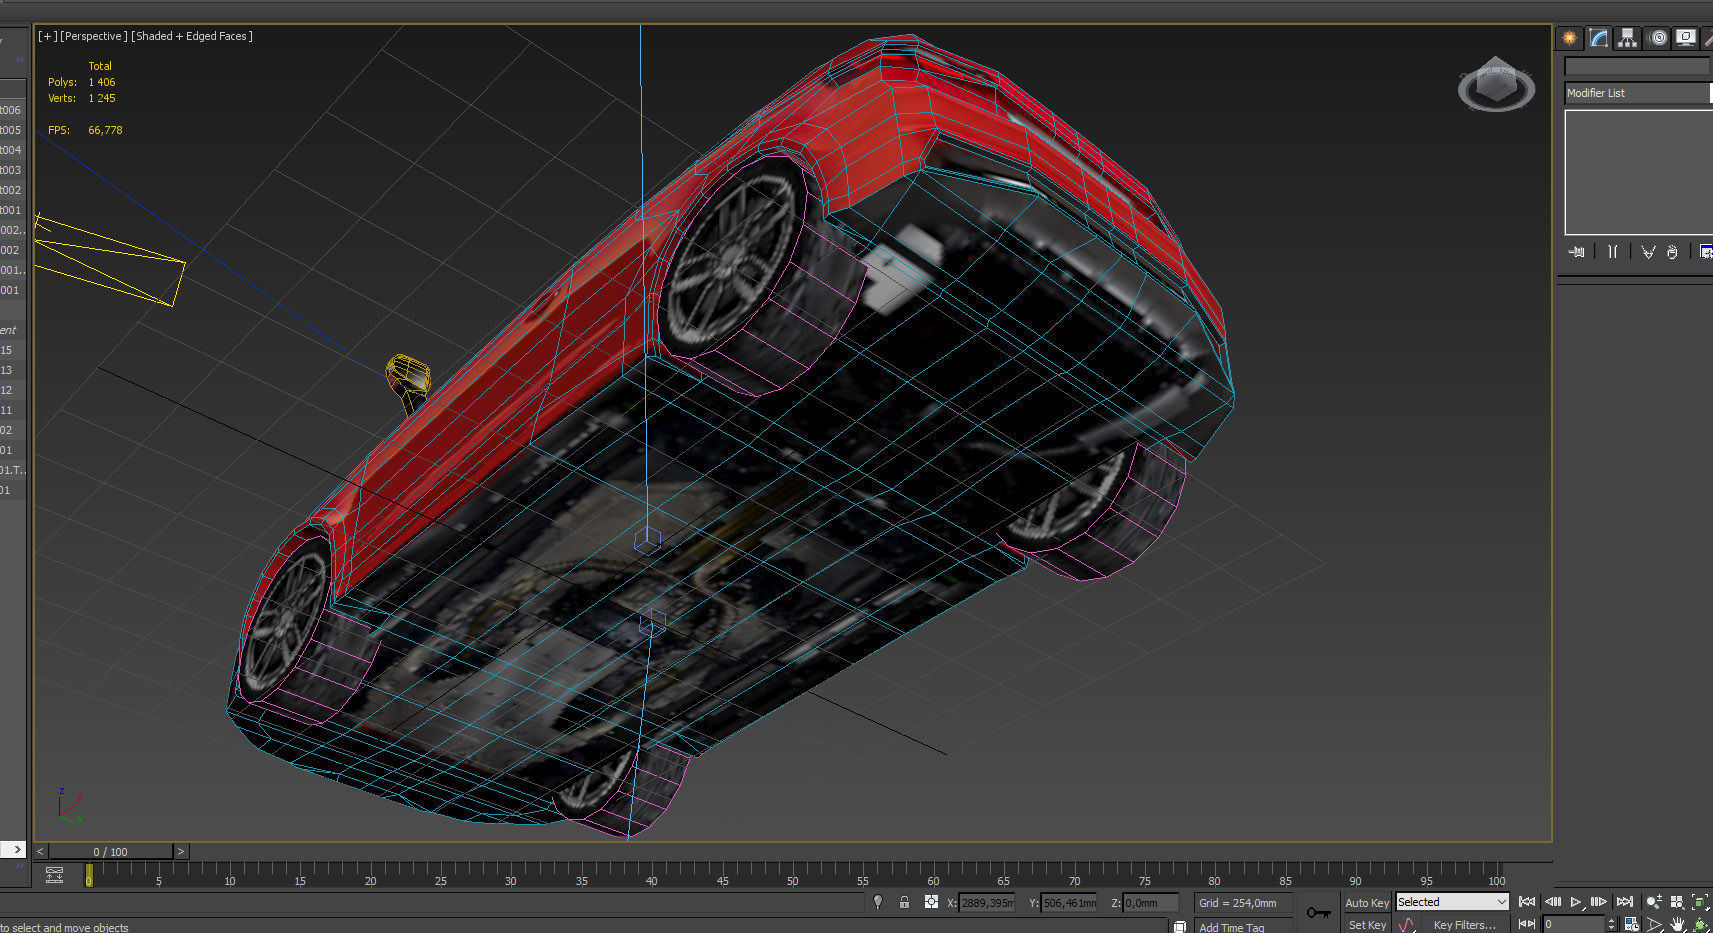Click Zoom Extents Selected icon

click(x=1700, y=902)
